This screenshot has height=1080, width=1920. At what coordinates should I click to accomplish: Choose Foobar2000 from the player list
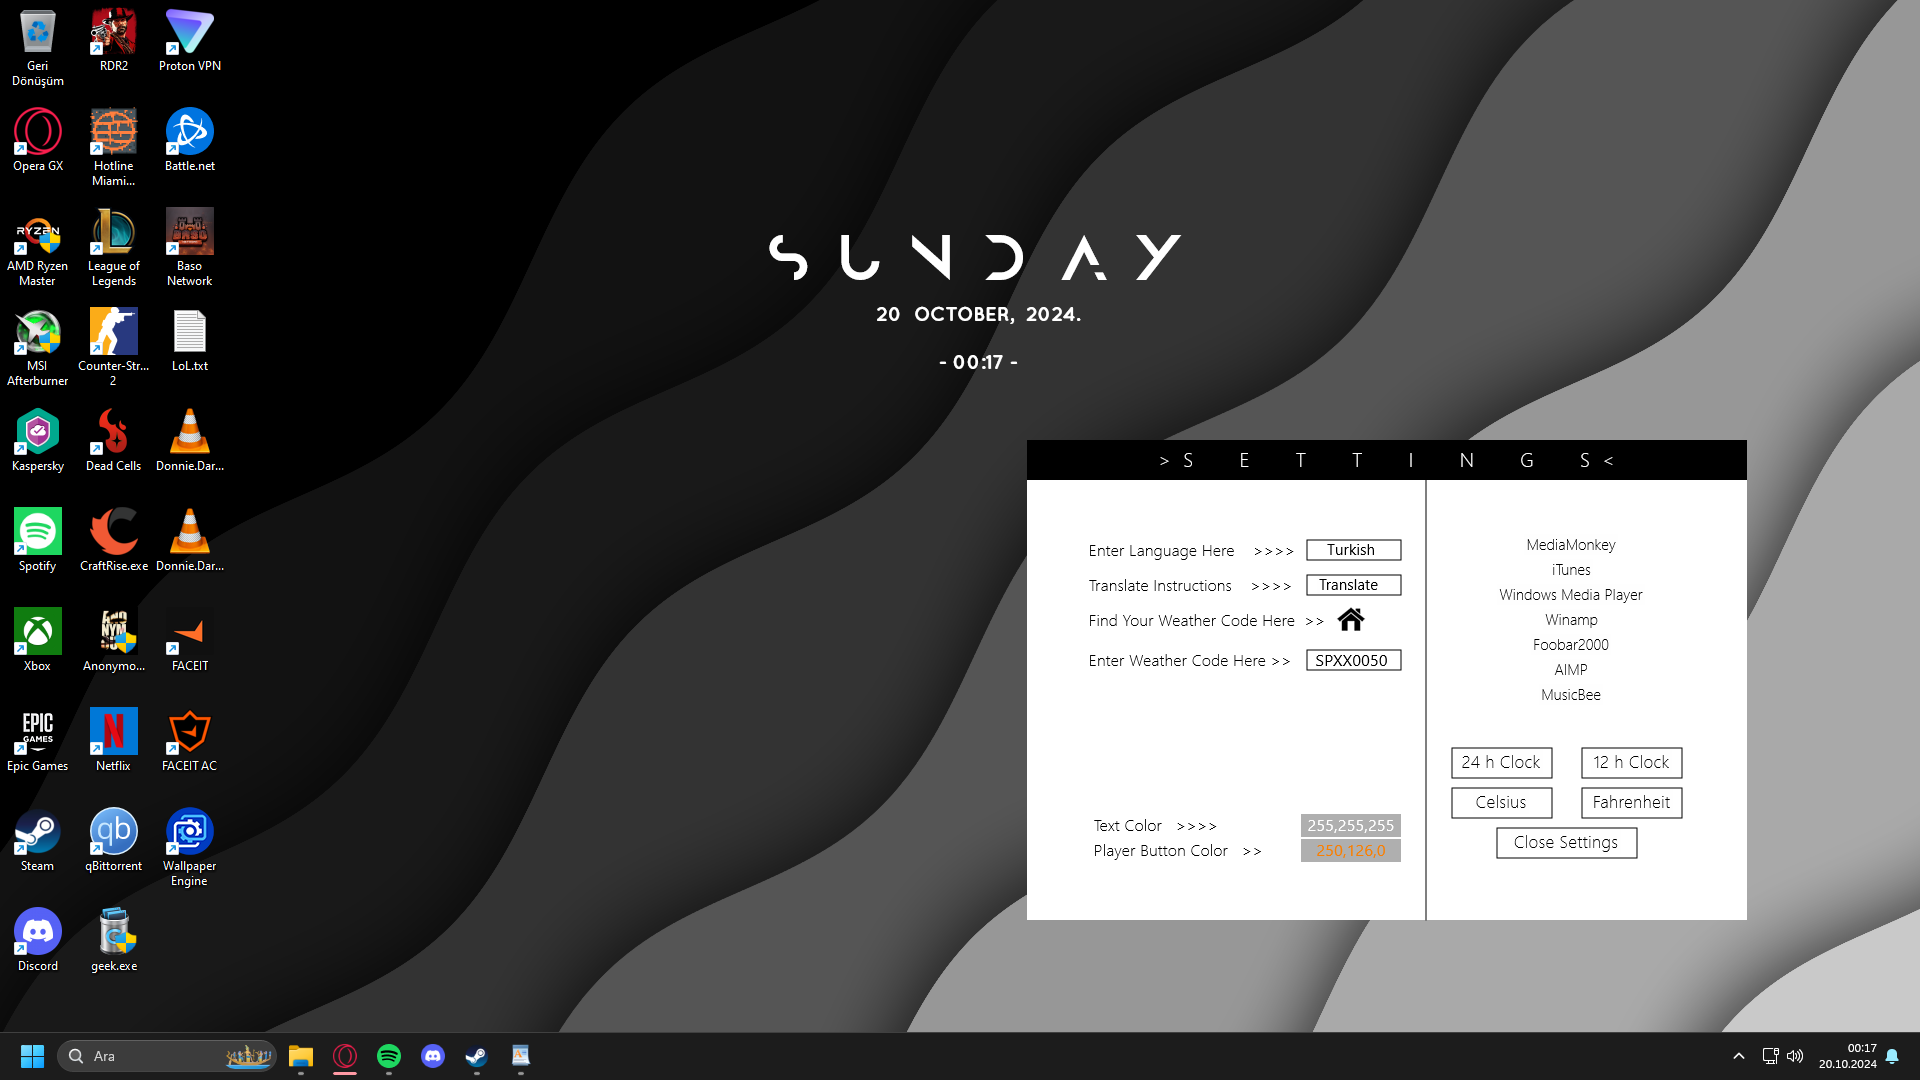[x=1570, y=645]
